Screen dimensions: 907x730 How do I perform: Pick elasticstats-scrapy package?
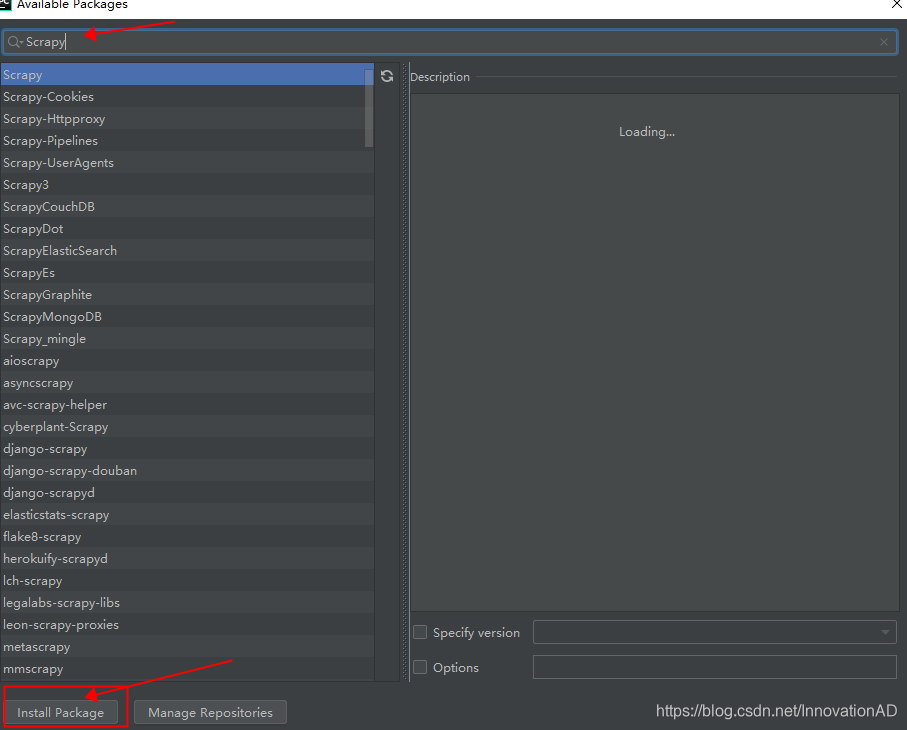click(x=187, y=514)
